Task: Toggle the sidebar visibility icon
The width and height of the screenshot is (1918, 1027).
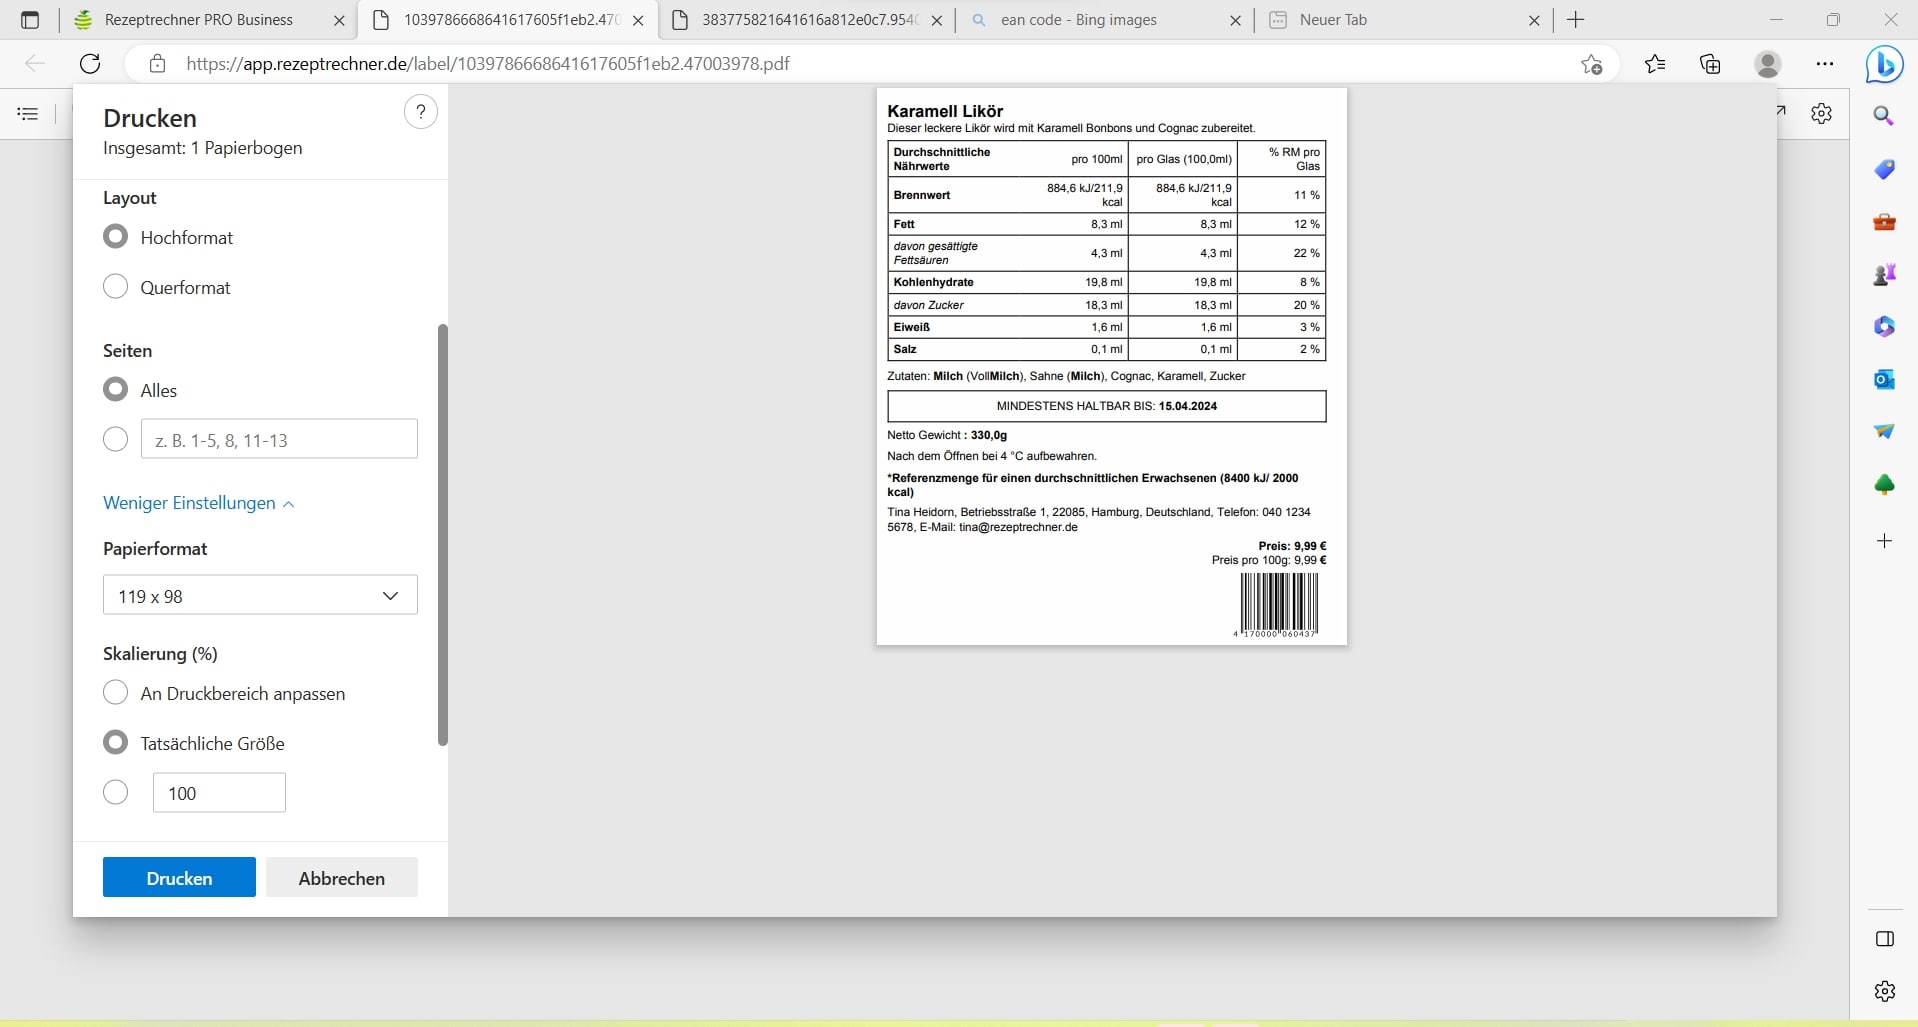Action: pos(1884,939)
